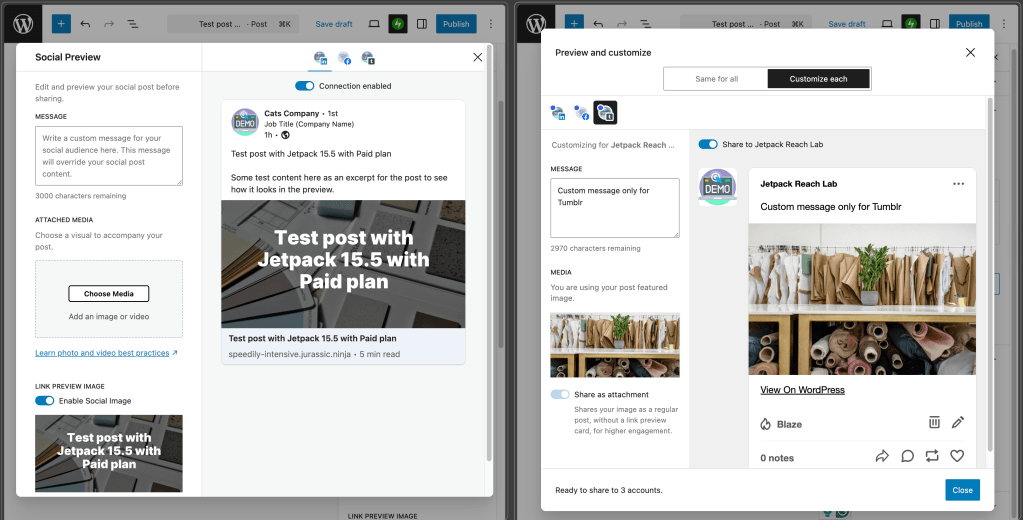Turn off Share to Jetpack Reach Lab
The height and width of the screenshot is (520, 1023).
708,144
